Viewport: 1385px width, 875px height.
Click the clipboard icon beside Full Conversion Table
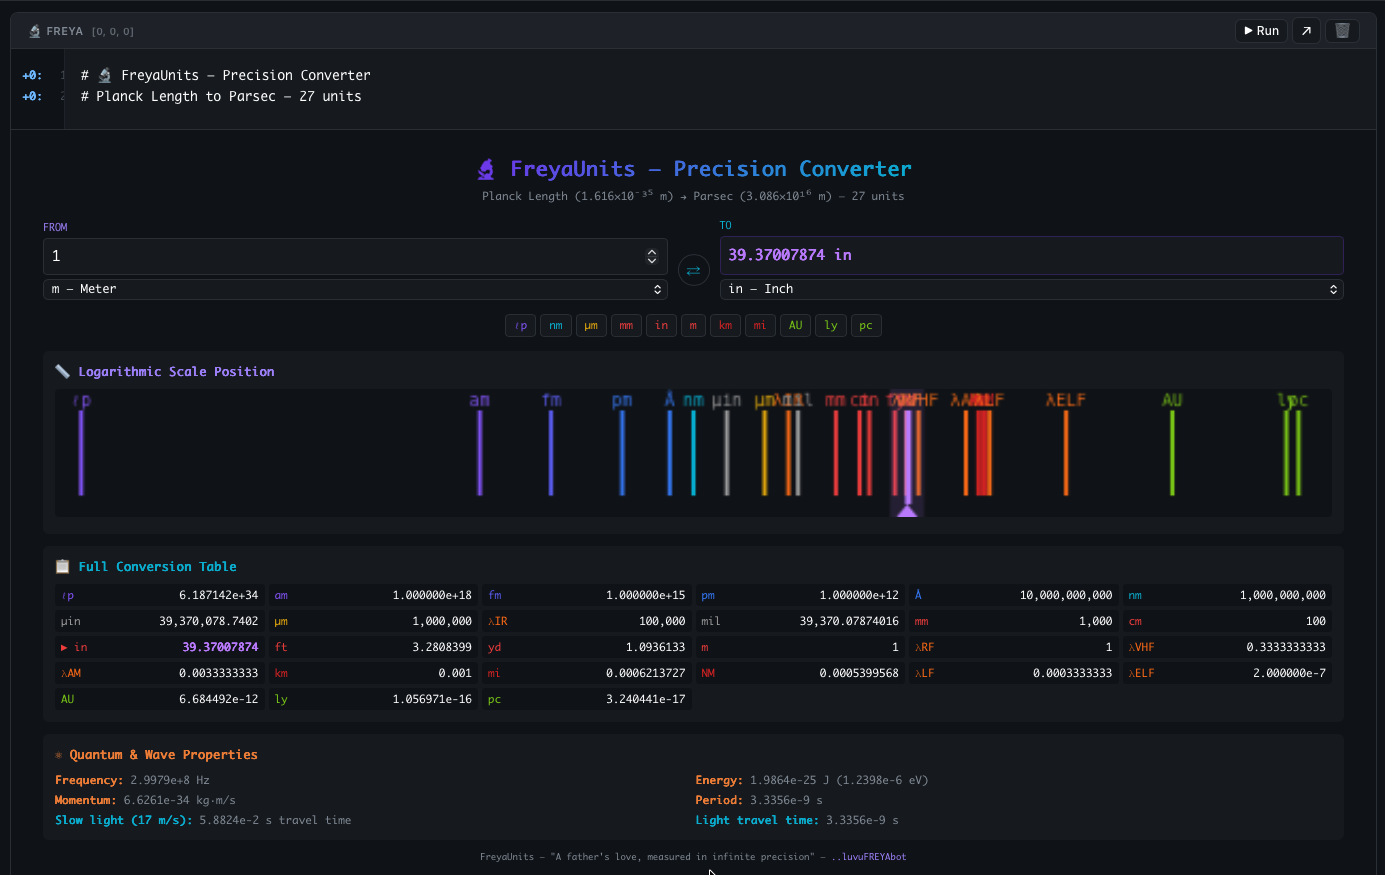tap(63, 566)
